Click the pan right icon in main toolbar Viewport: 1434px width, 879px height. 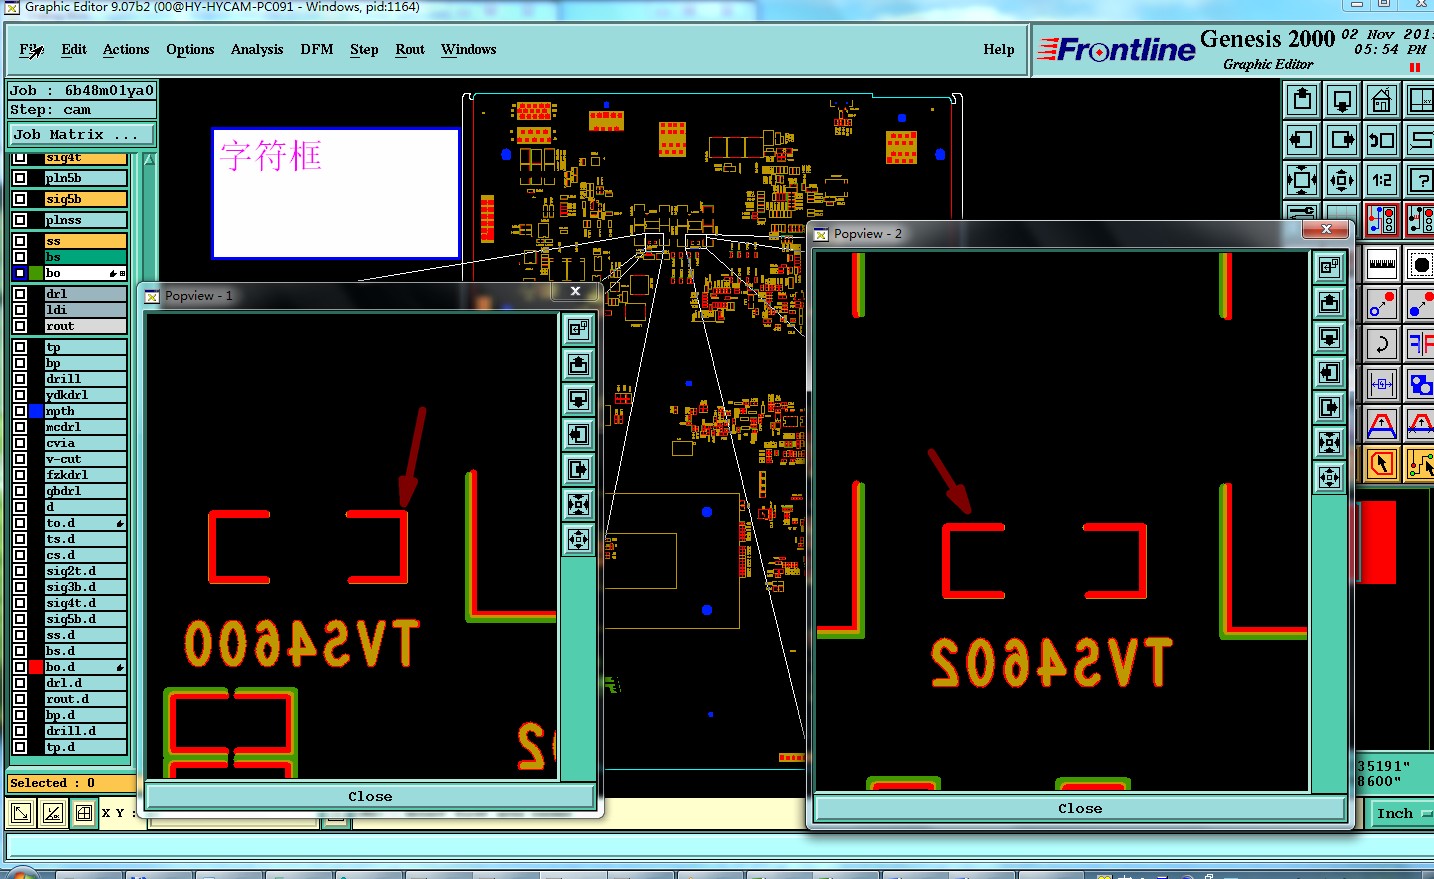click(1342, 140)
